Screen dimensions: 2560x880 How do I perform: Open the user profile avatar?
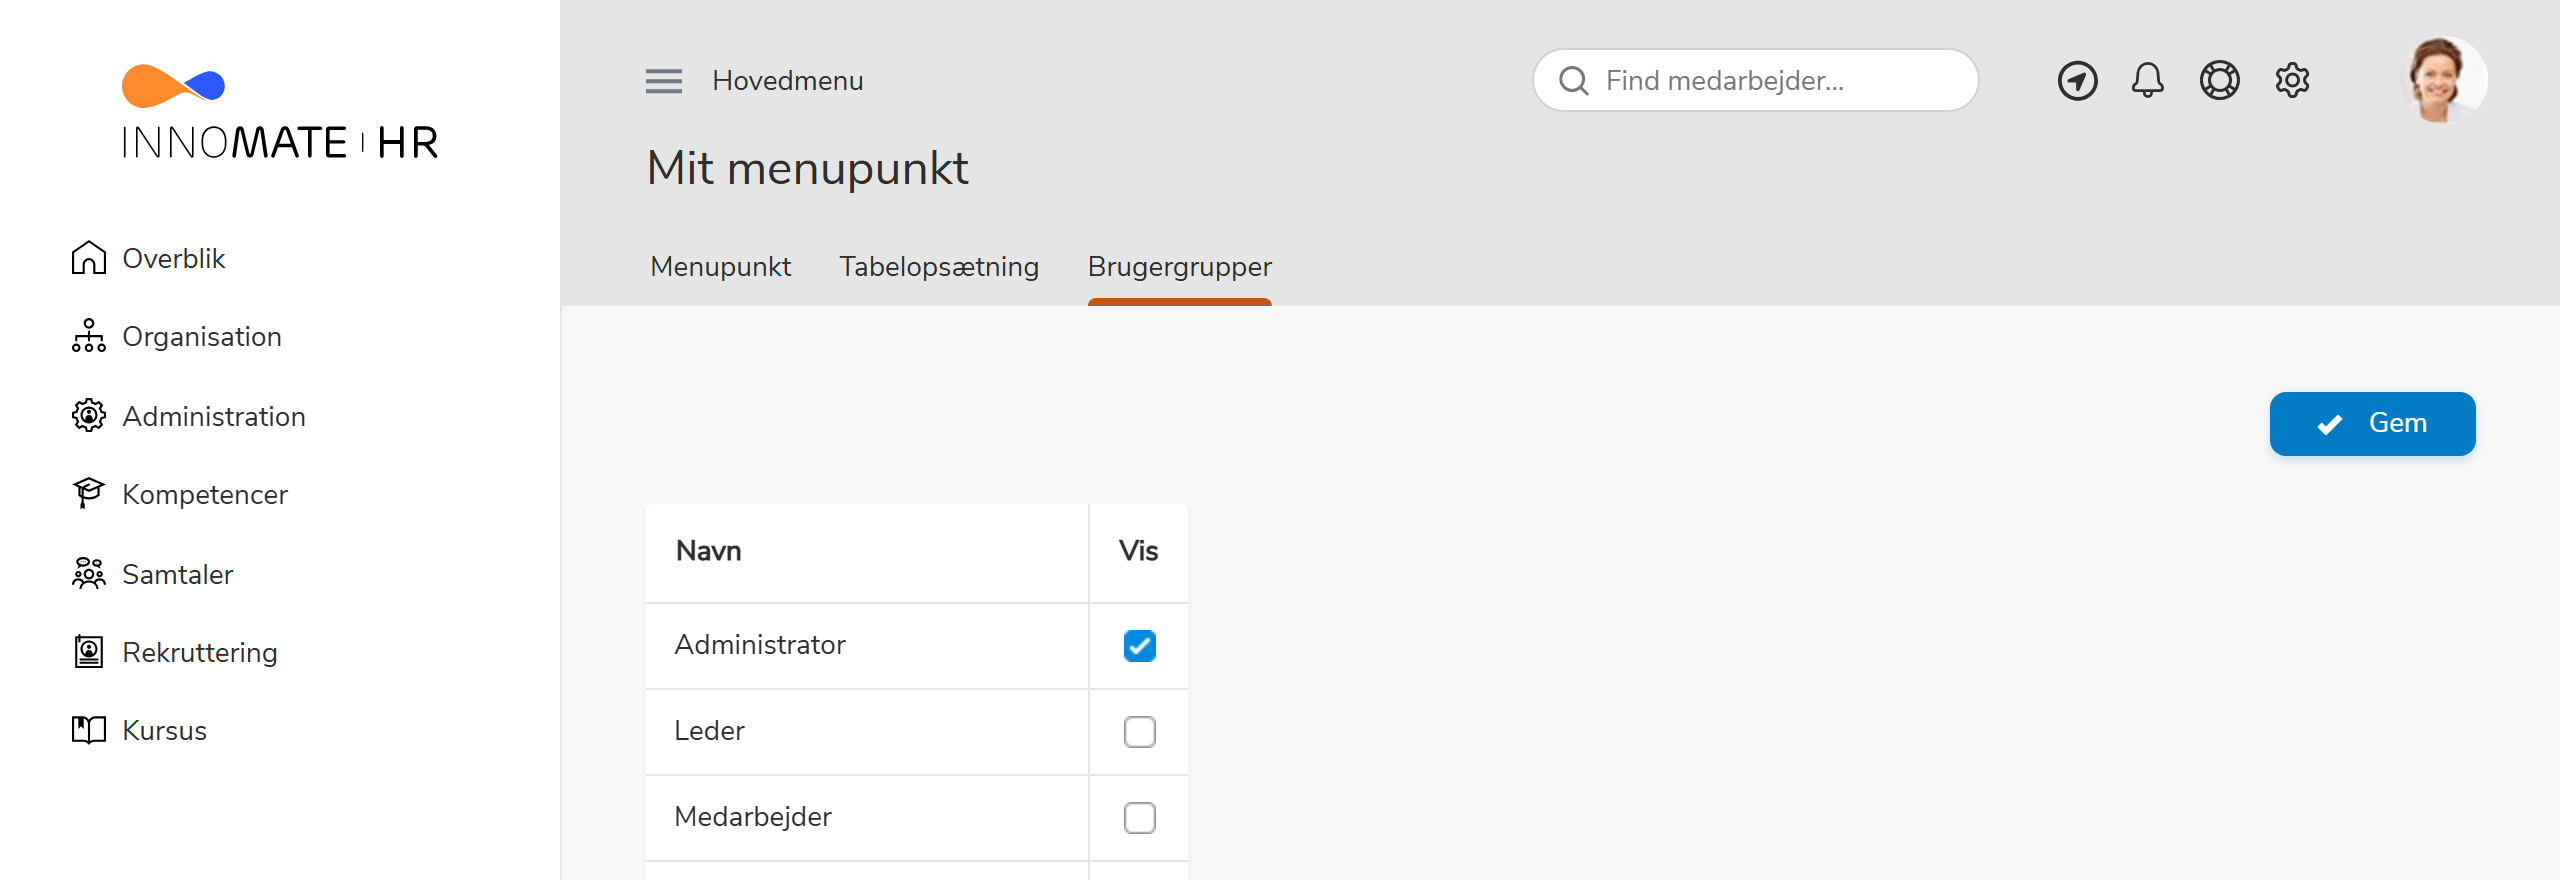2444,80
